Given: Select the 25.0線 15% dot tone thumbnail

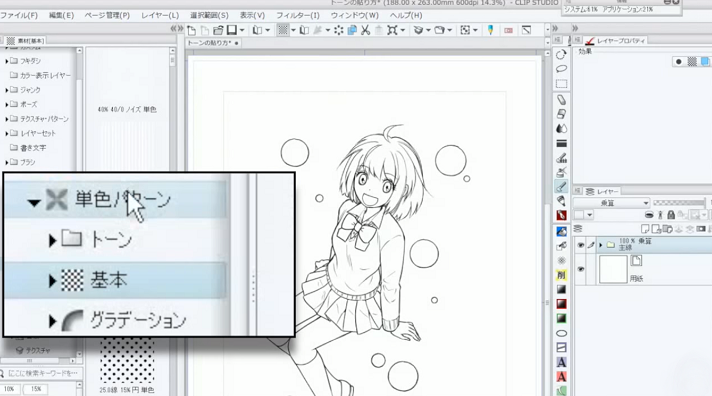Looking at the screenshot, I should [127, 362].
